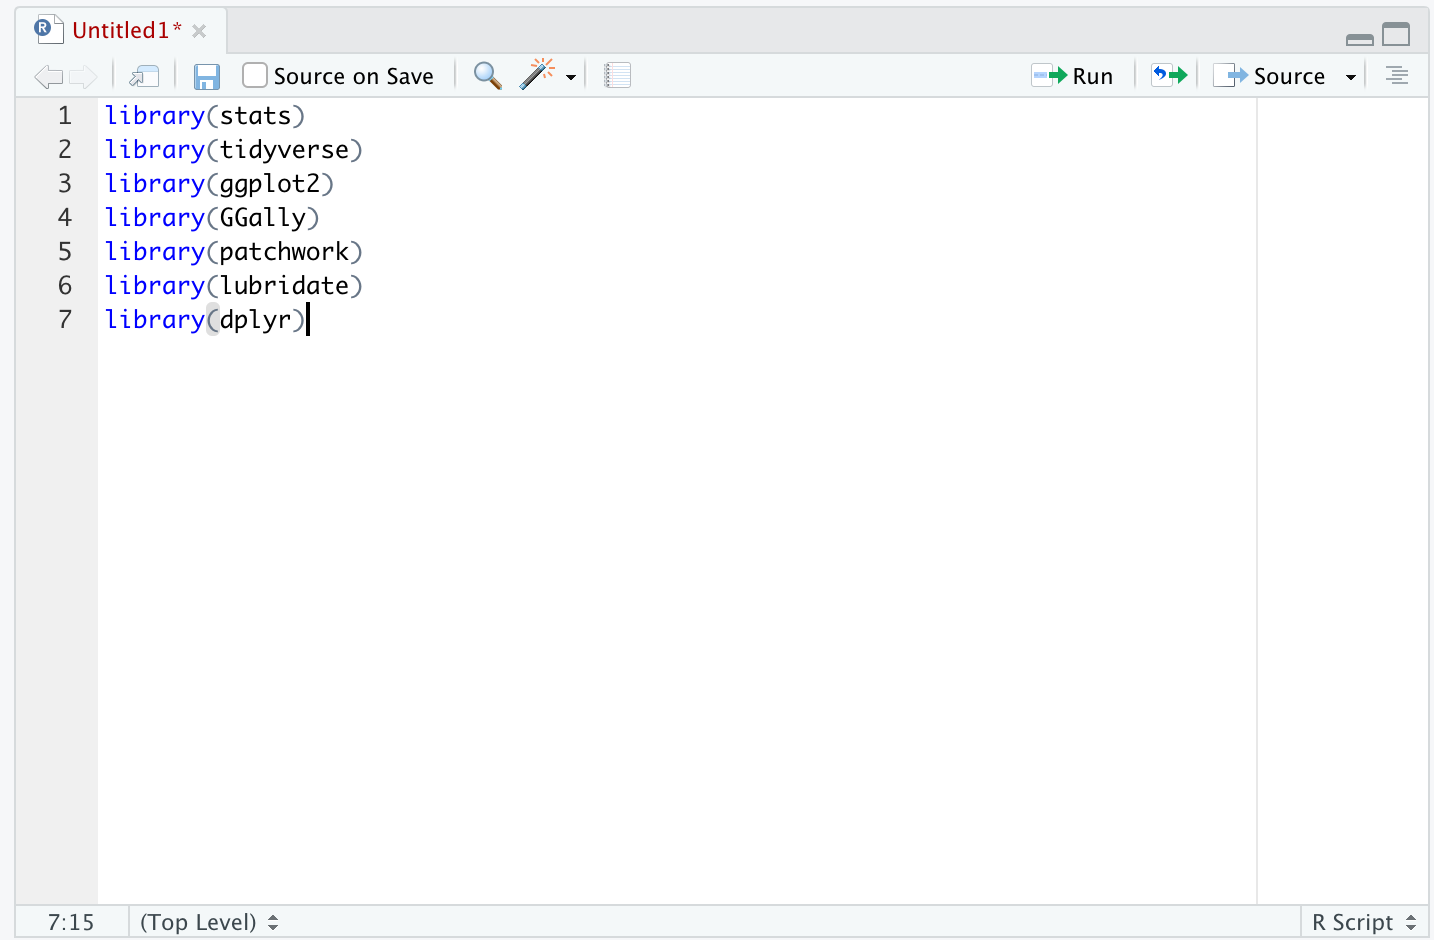Click the R file icon on Untitled1 tab
Viewport: 1434px width, 940px height.
48,29
